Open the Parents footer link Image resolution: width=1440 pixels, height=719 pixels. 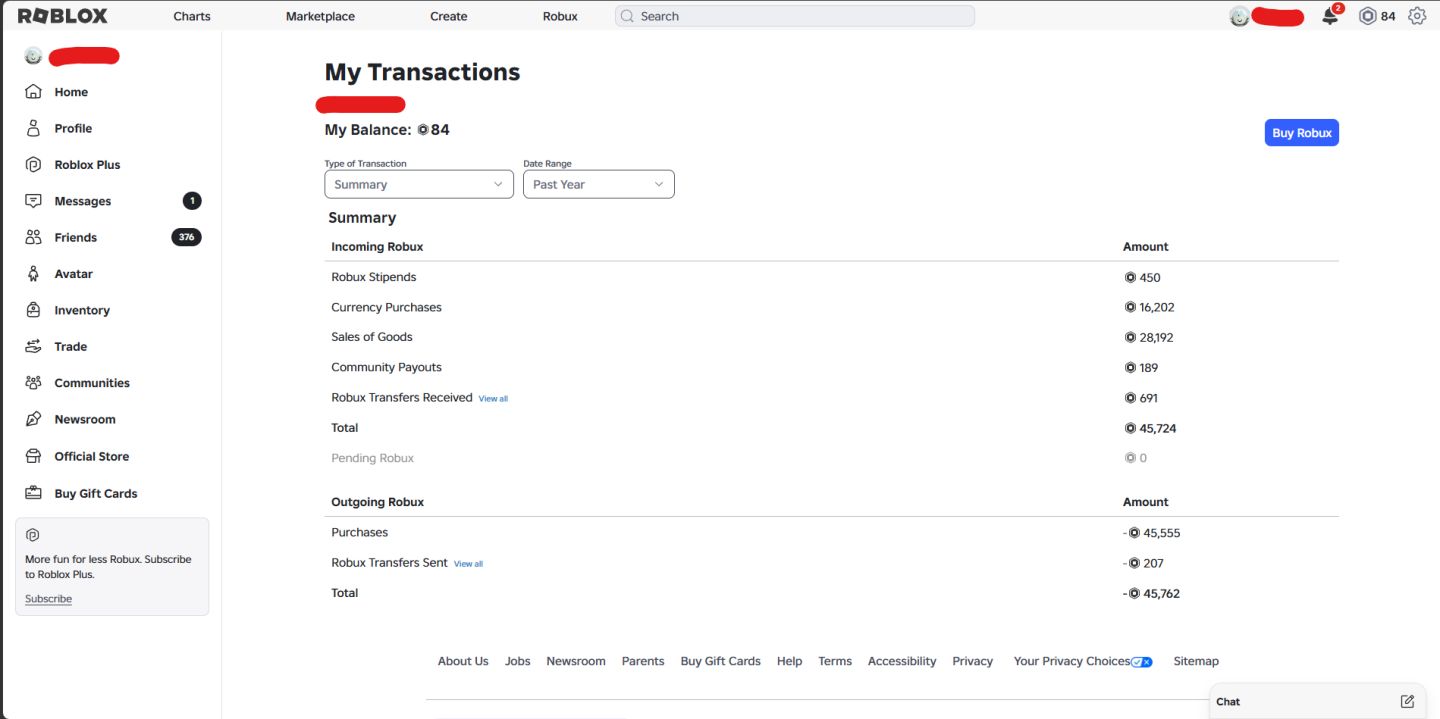coord(643,661)
